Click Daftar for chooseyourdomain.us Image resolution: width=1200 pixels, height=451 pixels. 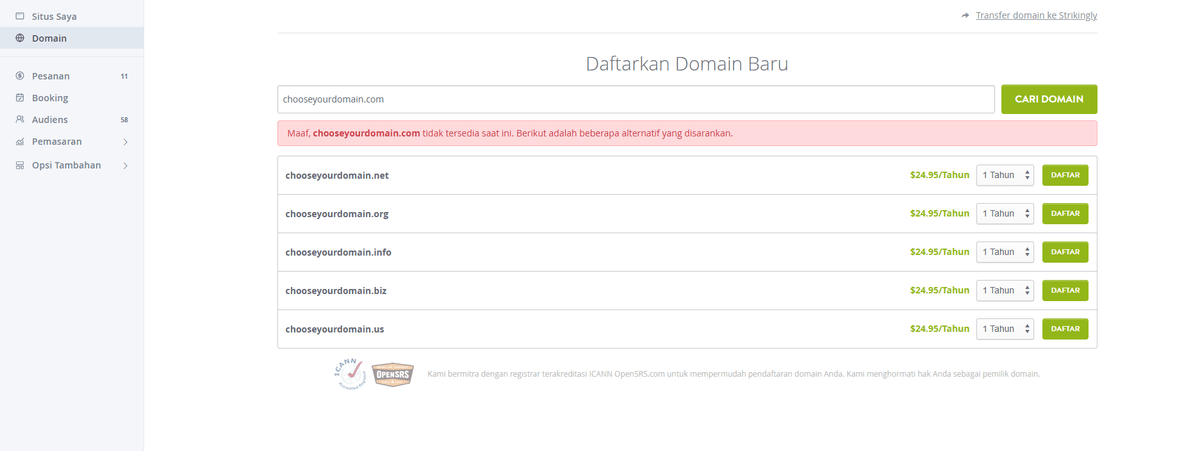pyautogui.click(x=1065, y=328)
